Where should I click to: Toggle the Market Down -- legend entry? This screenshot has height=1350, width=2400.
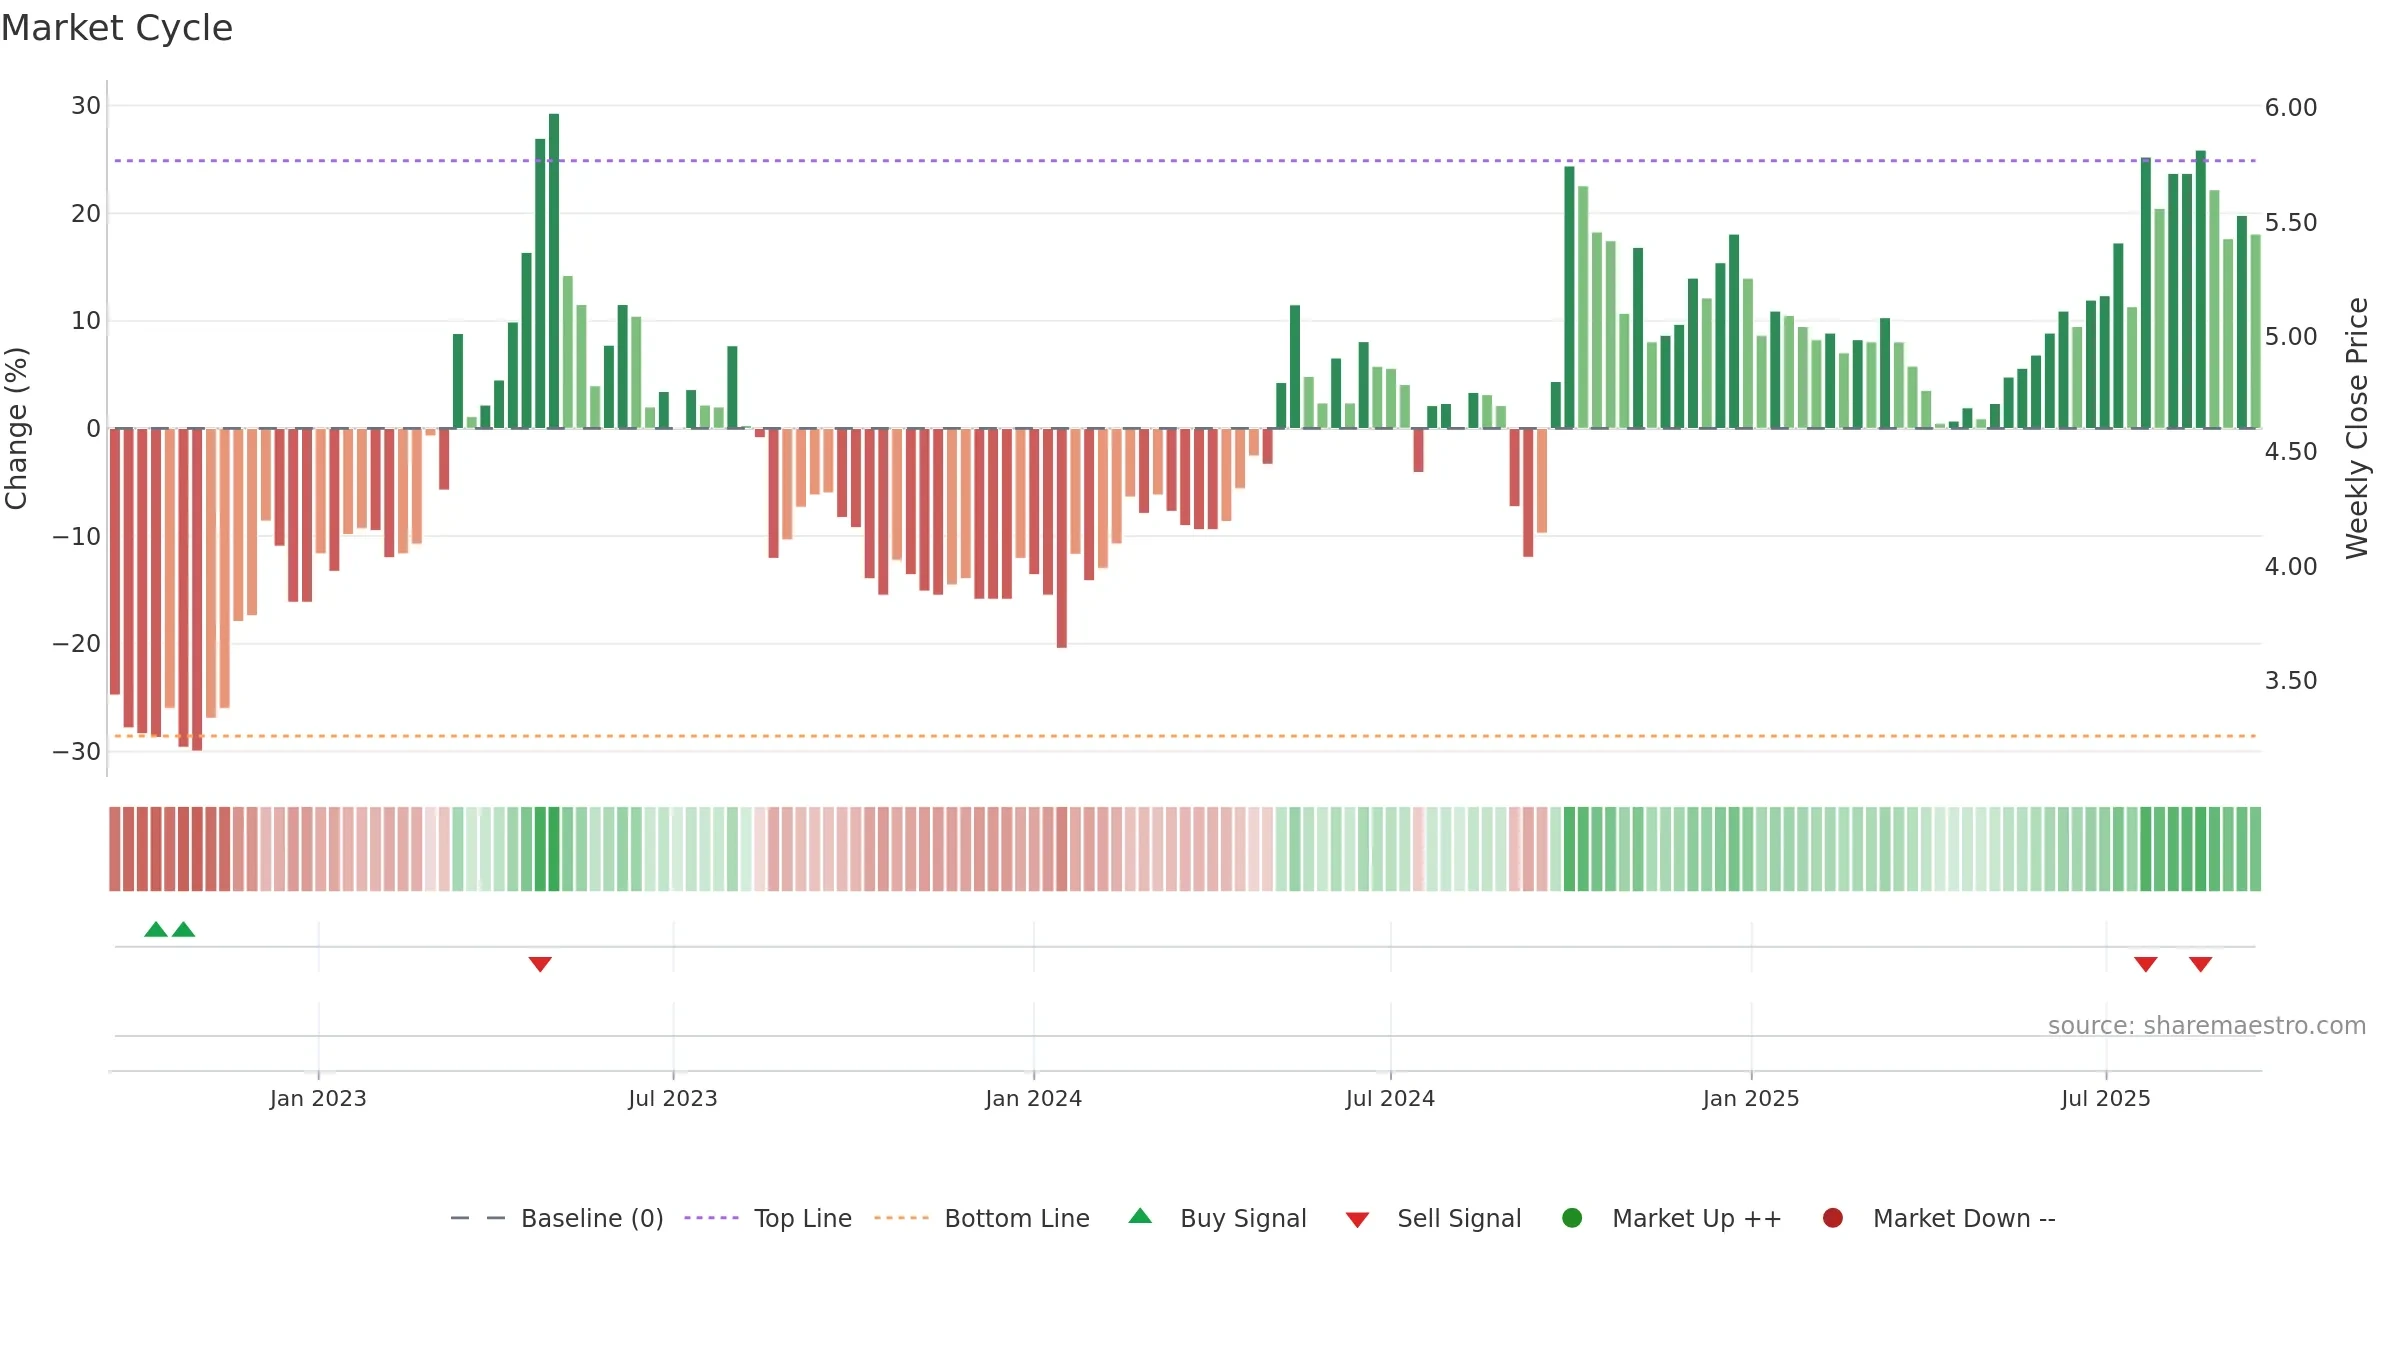(x=1938, y=1218)
